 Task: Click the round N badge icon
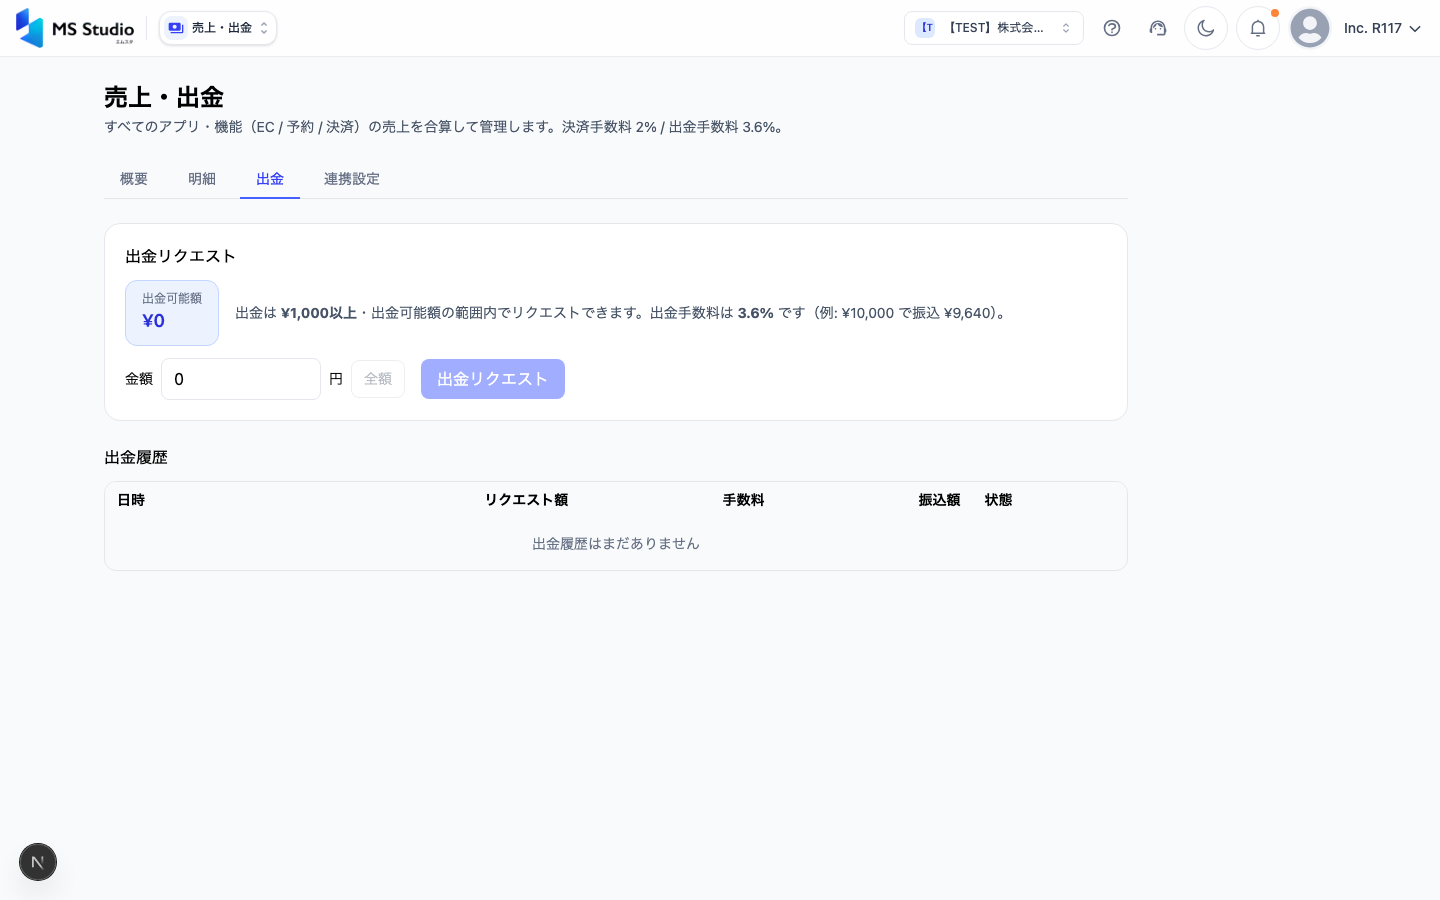tap(38, 862)
